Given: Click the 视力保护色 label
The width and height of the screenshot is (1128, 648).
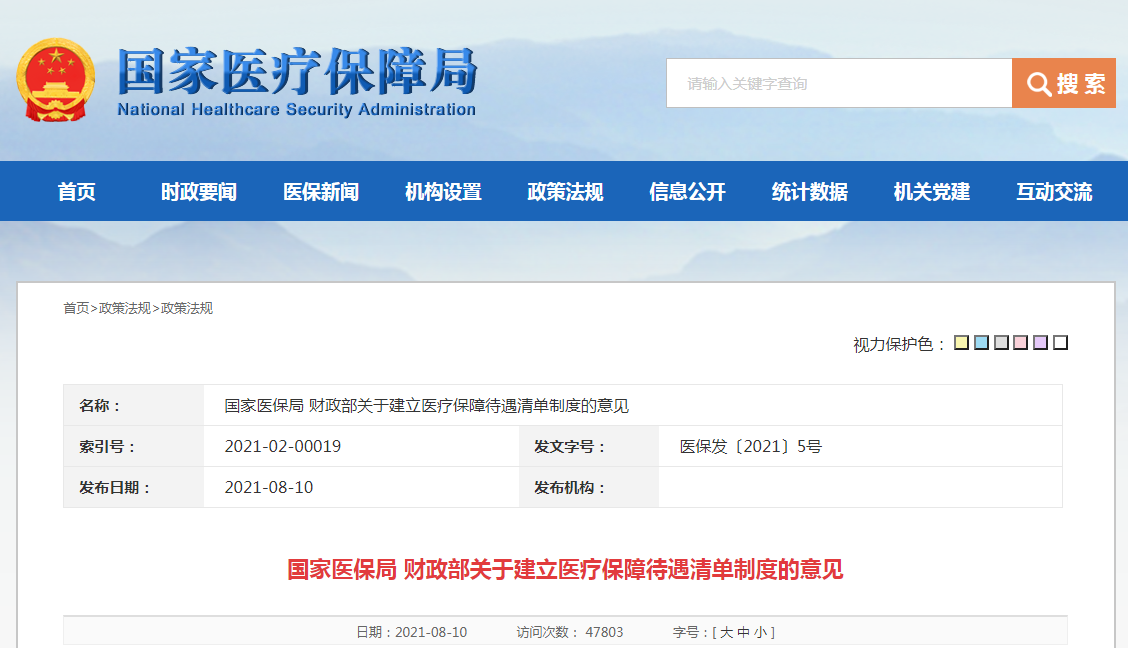Looking at the screenshot, I should tap(899, 344).
